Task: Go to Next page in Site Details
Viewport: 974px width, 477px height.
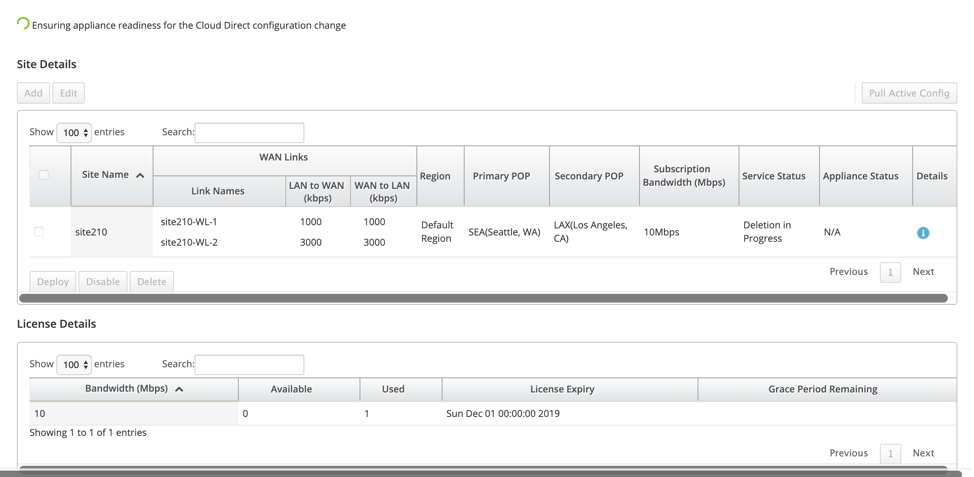Action: point(923,271)
